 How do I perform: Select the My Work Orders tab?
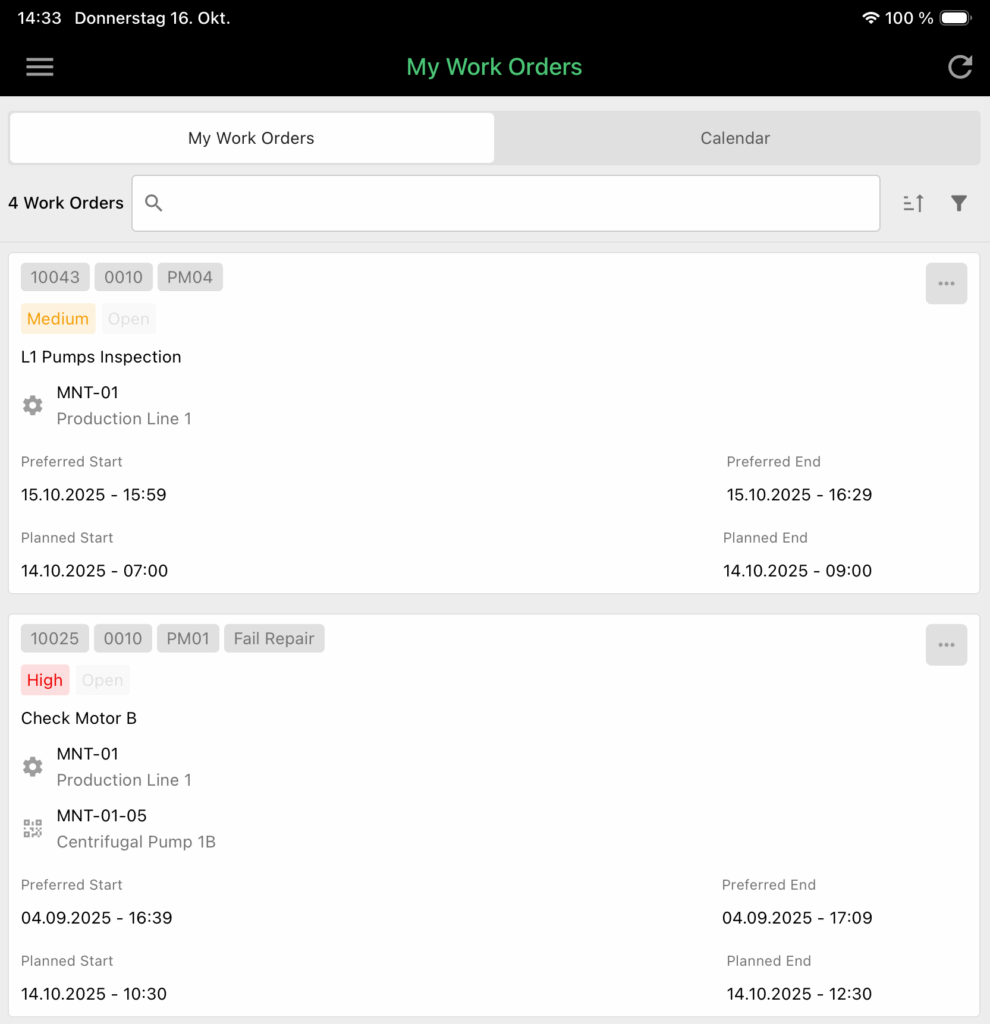tap(251, 138)
